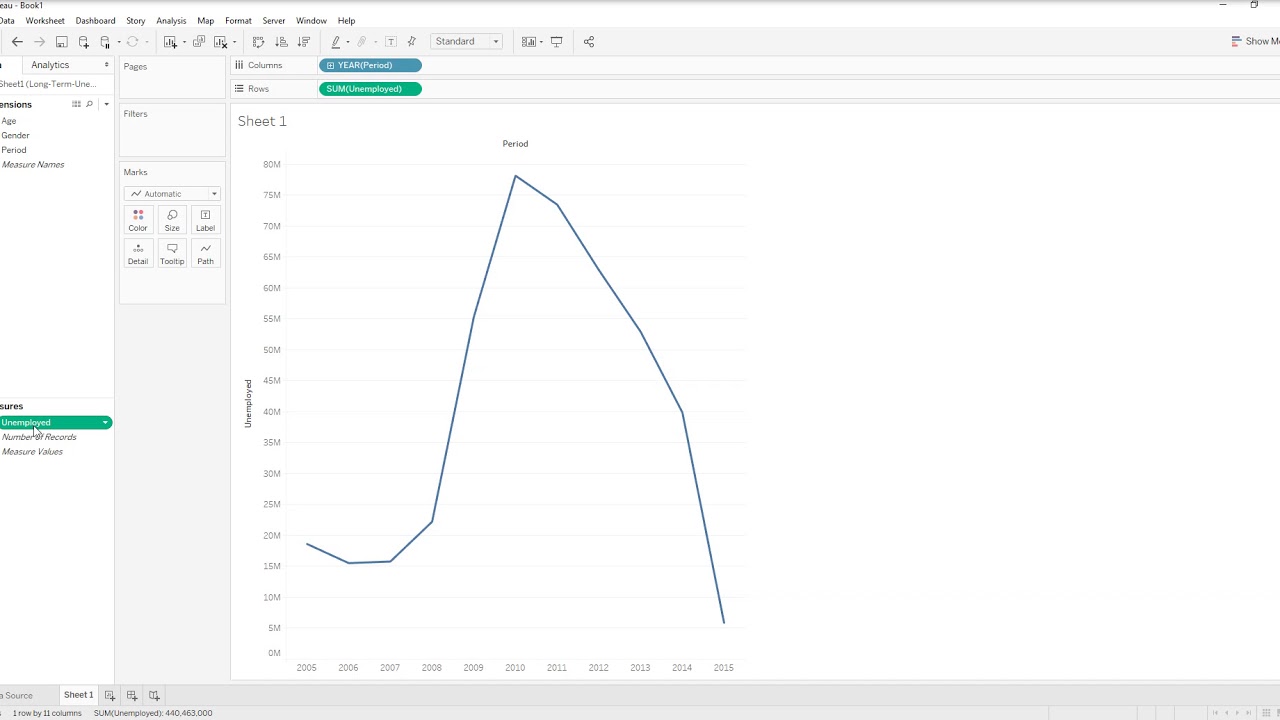Open the Standard fit dropdown
The image size is (1280, 720).
[x=467, y=42]
